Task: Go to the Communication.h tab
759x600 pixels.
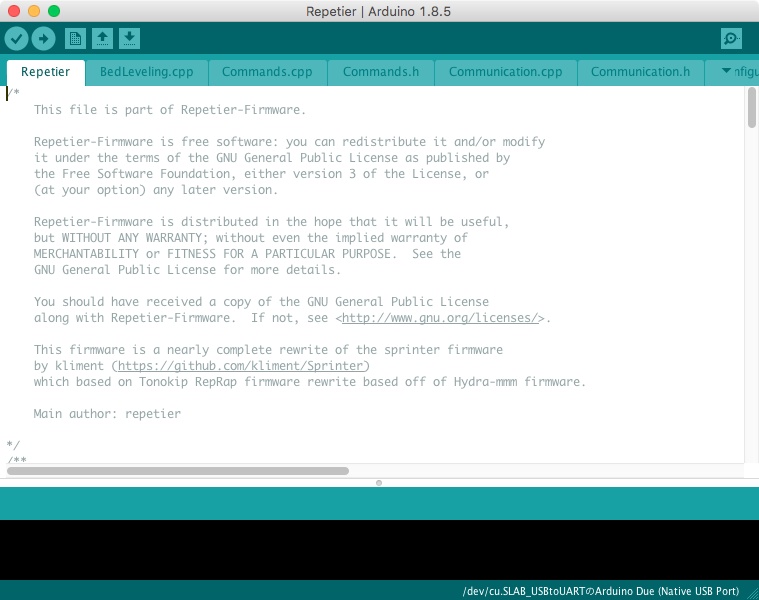Action: (640, 72)
